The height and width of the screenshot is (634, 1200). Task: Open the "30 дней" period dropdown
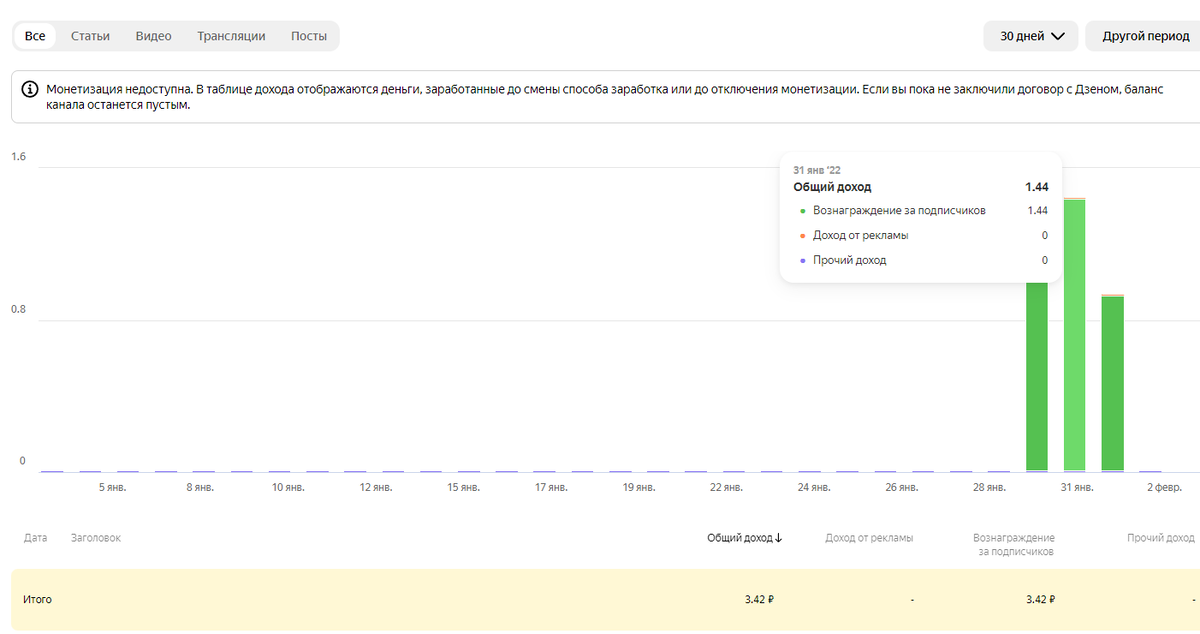click(1031, 36)
